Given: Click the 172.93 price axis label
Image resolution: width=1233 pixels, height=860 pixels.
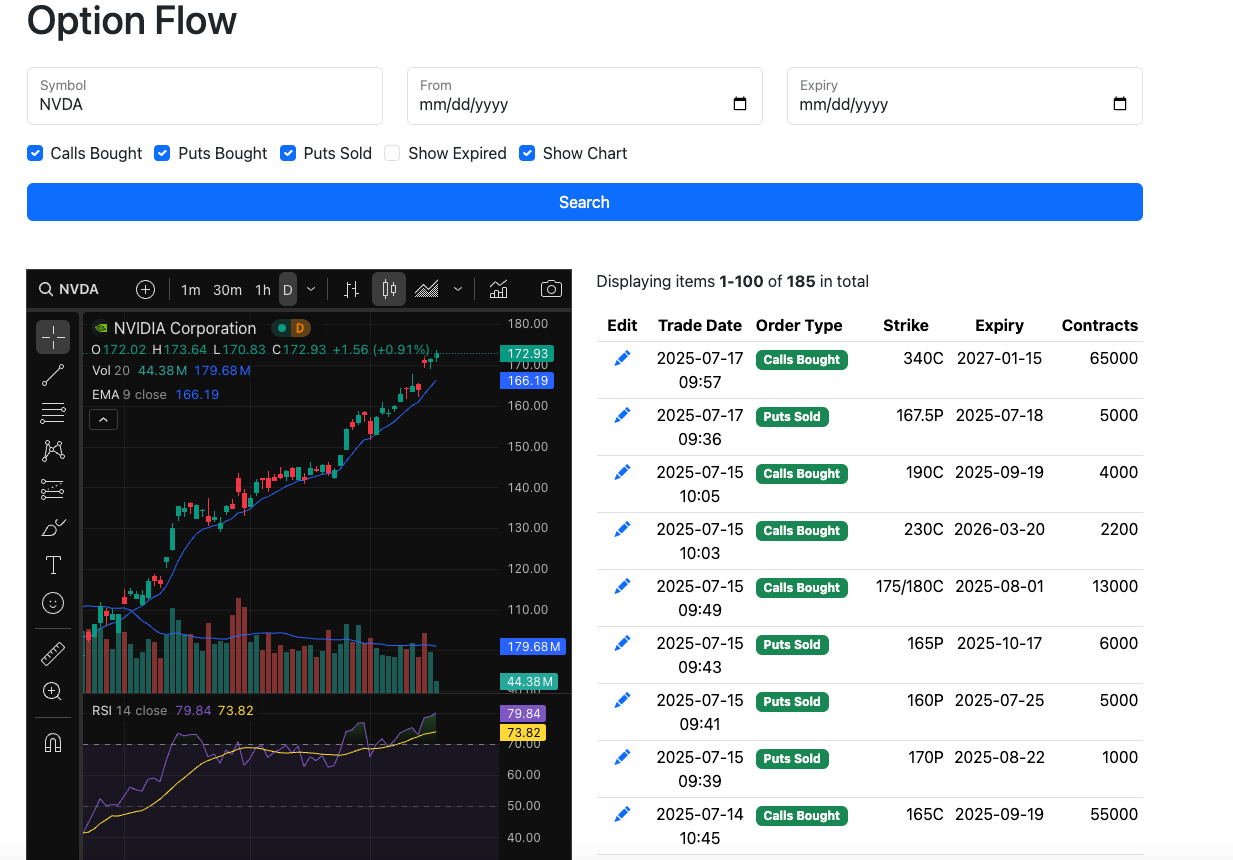Looking at the screenshot, I should click(x=527, y=353).
